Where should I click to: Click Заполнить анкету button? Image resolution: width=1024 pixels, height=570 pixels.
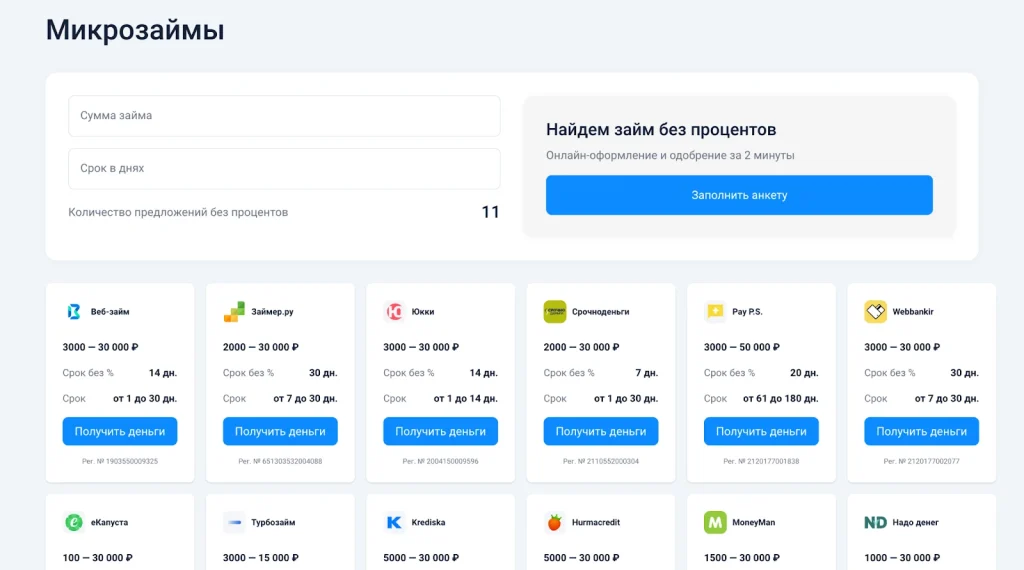point(739,195)
